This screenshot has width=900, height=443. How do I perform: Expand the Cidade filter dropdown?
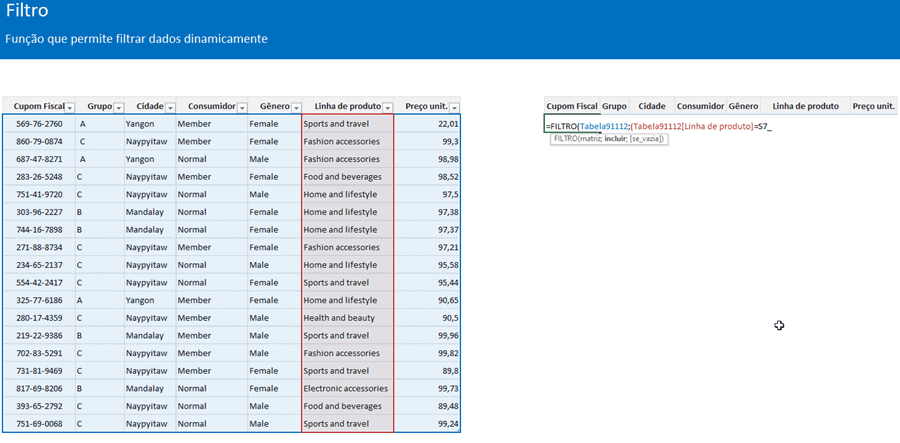point(169,107)
